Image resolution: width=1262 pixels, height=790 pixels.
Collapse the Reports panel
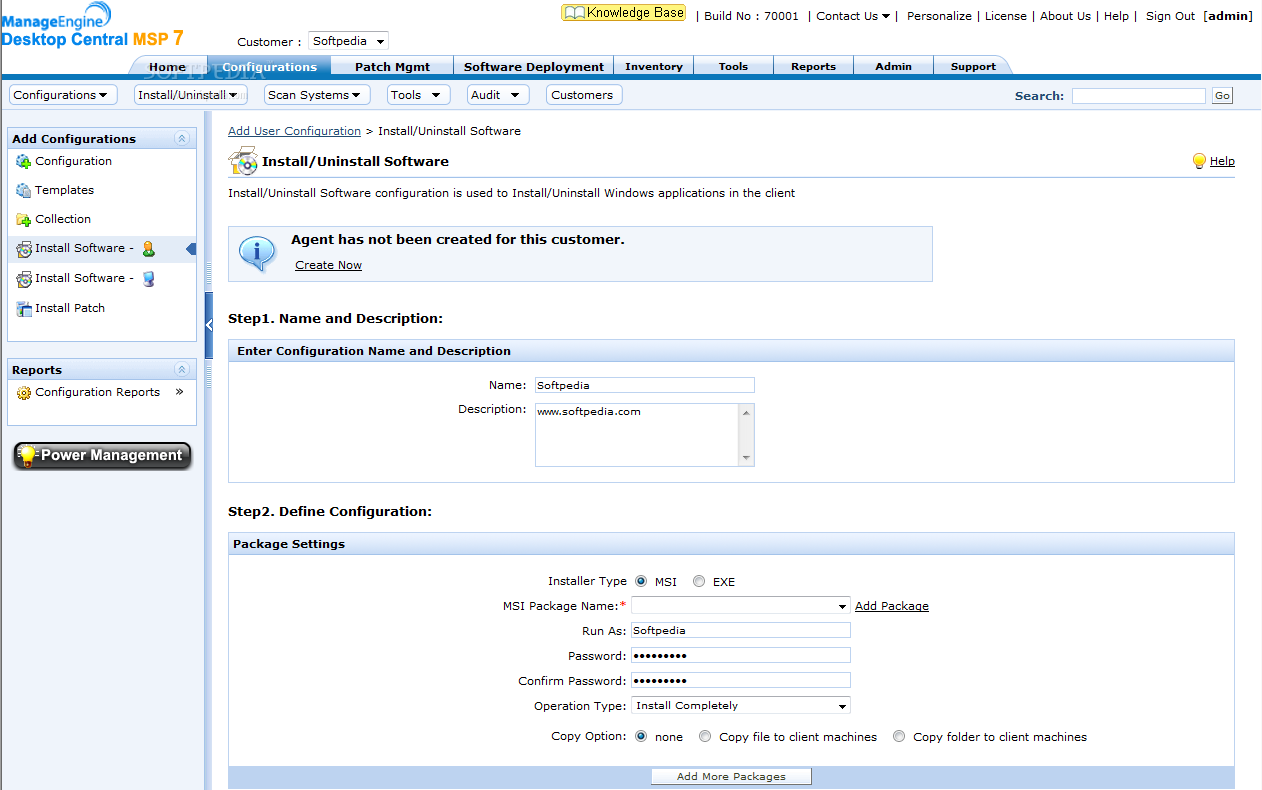[181, 370]
